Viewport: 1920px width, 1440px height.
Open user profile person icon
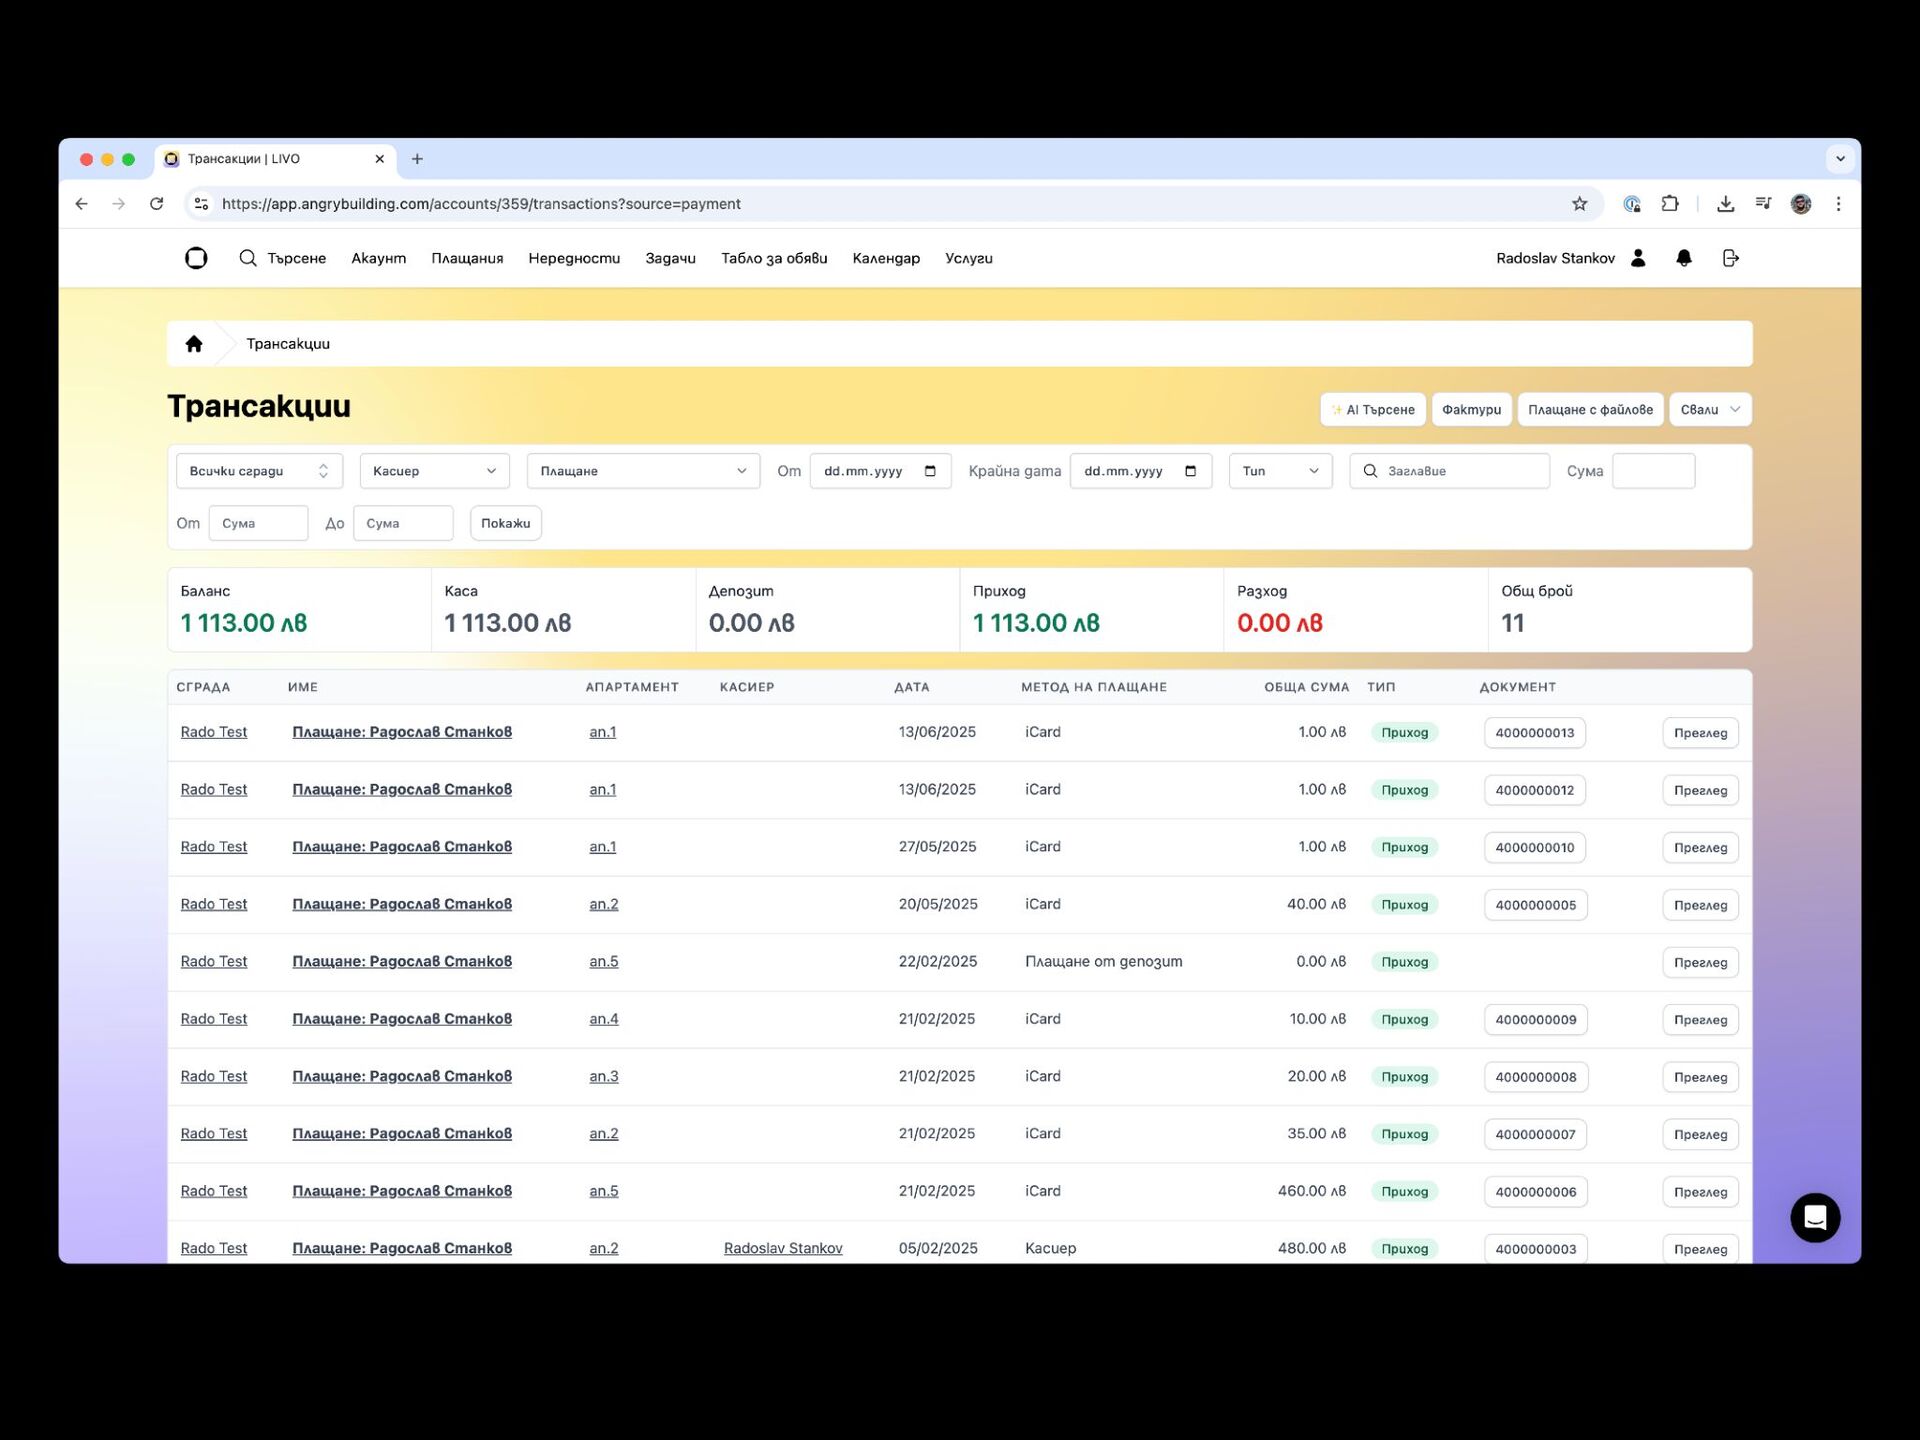tap(1638, 258)
